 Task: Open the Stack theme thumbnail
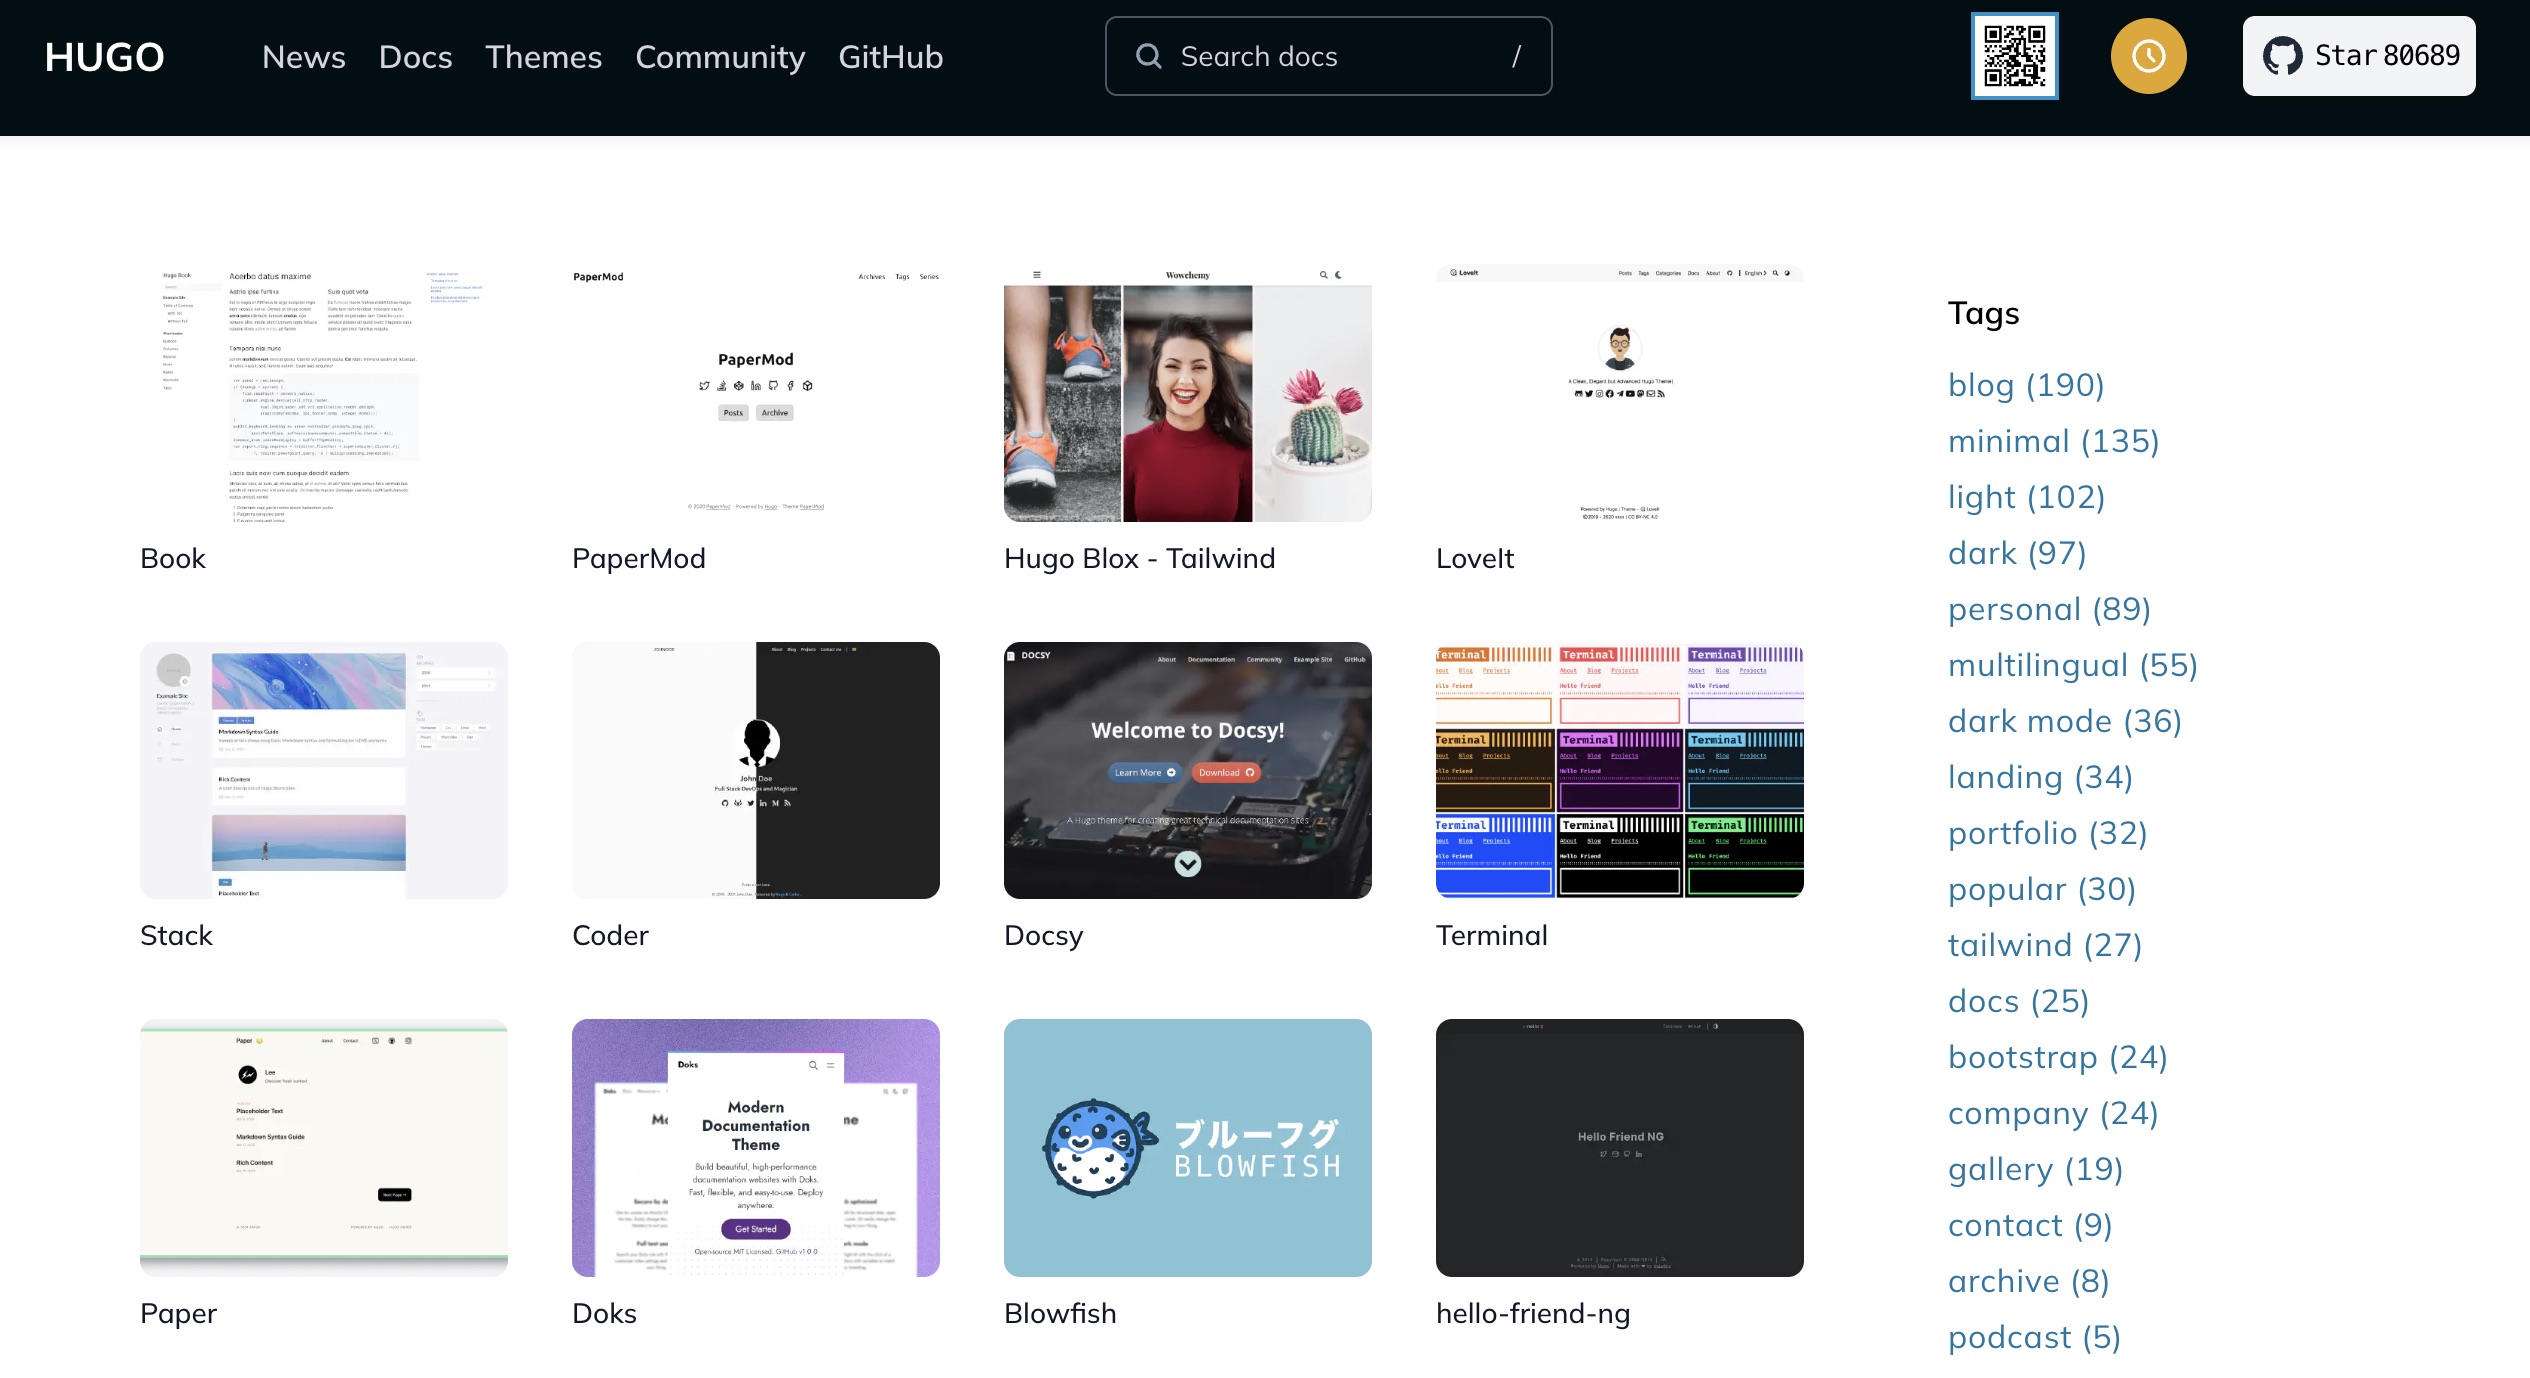pyautogui.click(x=324, y=770)
